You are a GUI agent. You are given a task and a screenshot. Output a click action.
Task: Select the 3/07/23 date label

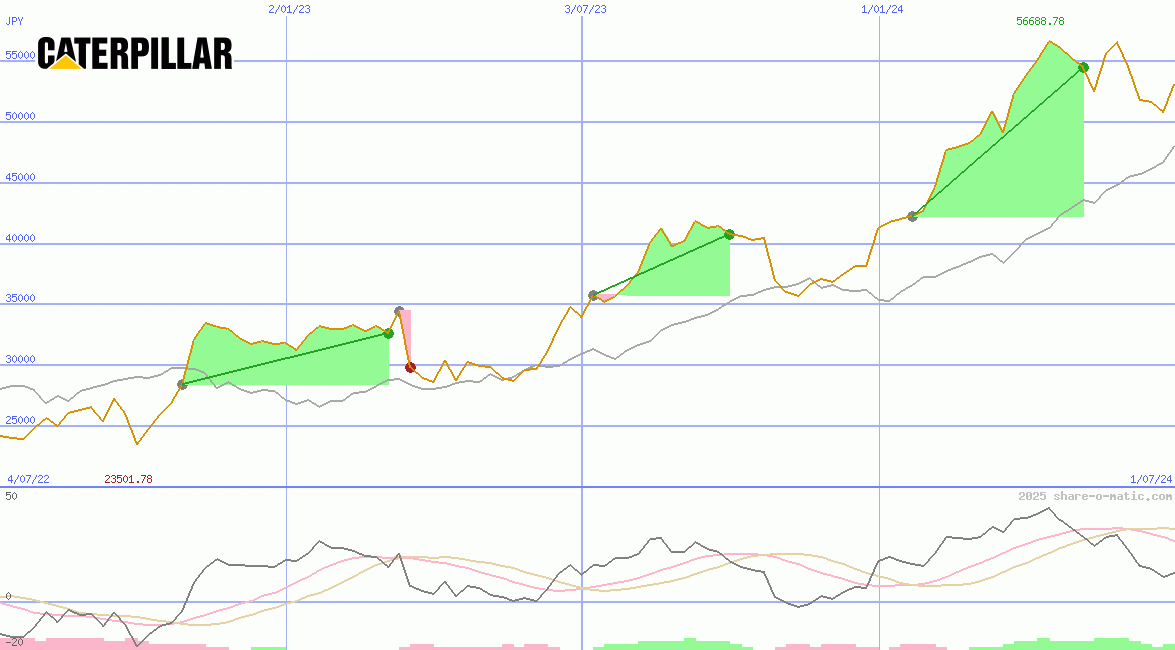(x=585, y=9)
